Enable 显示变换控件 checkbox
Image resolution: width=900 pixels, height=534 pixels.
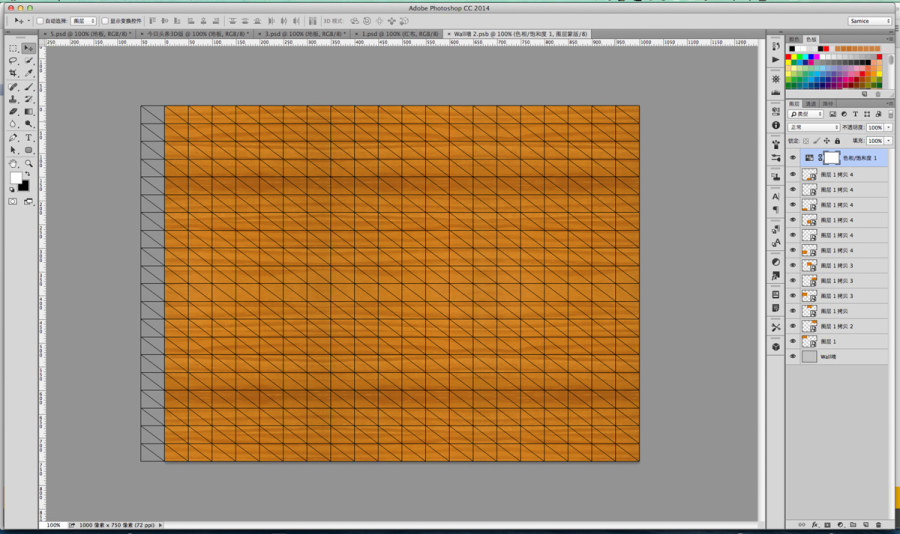[x=105, y=21]
